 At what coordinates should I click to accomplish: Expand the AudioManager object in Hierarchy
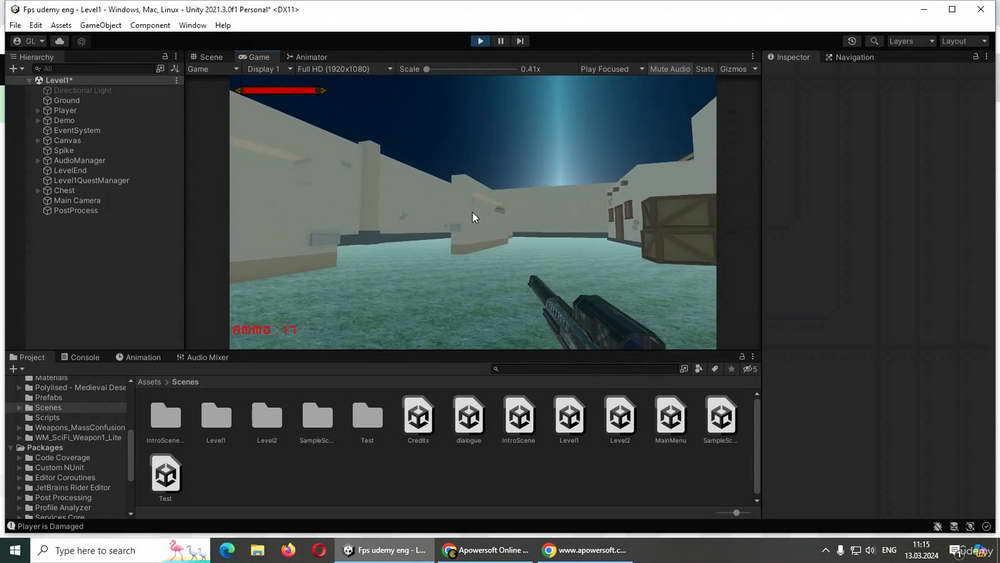[38, 161]
